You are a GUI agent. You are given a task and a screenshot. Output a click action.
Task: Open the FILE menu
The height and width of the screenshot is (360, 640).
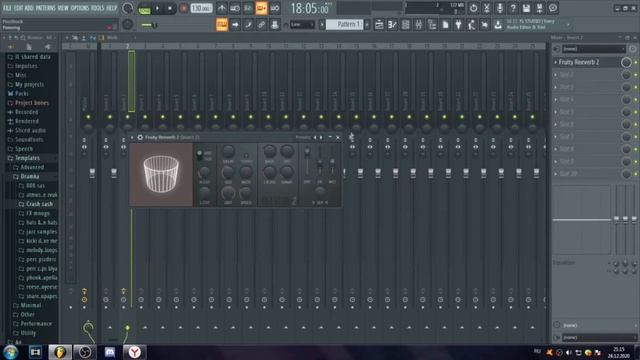click(x=7, y=8)
